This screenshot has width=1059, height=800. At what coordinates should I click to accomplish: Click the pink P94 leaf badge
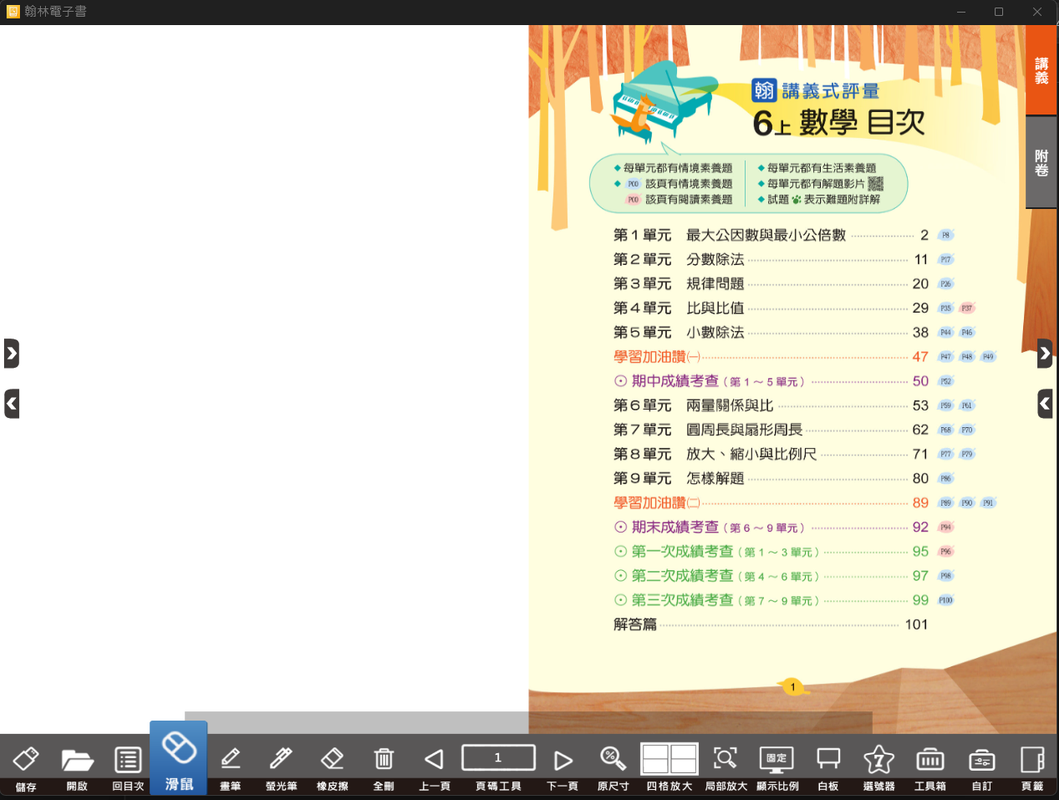pyautogui.click(x=946, y=527)
